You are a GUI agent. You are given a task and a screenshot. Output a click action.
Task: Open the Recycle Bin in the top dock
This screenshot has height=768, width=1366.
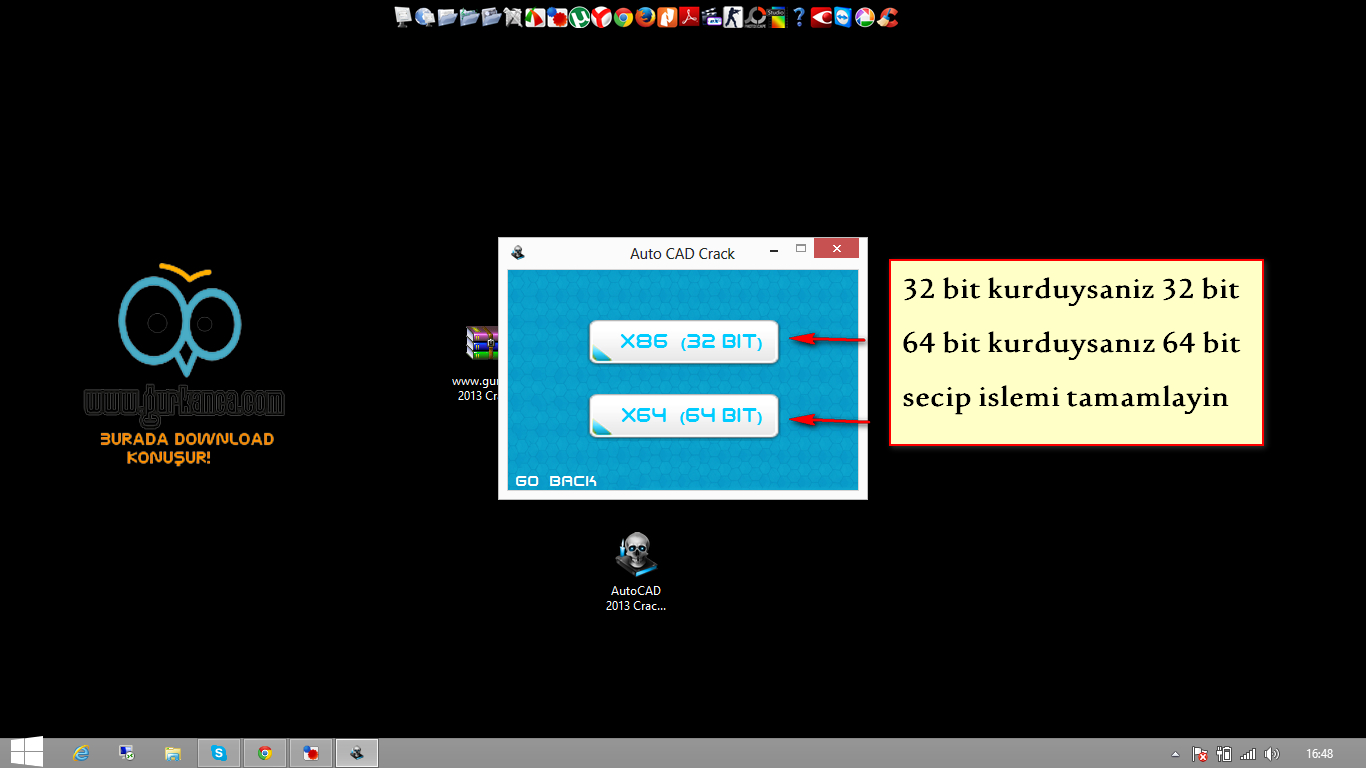[x=513, y=17]
